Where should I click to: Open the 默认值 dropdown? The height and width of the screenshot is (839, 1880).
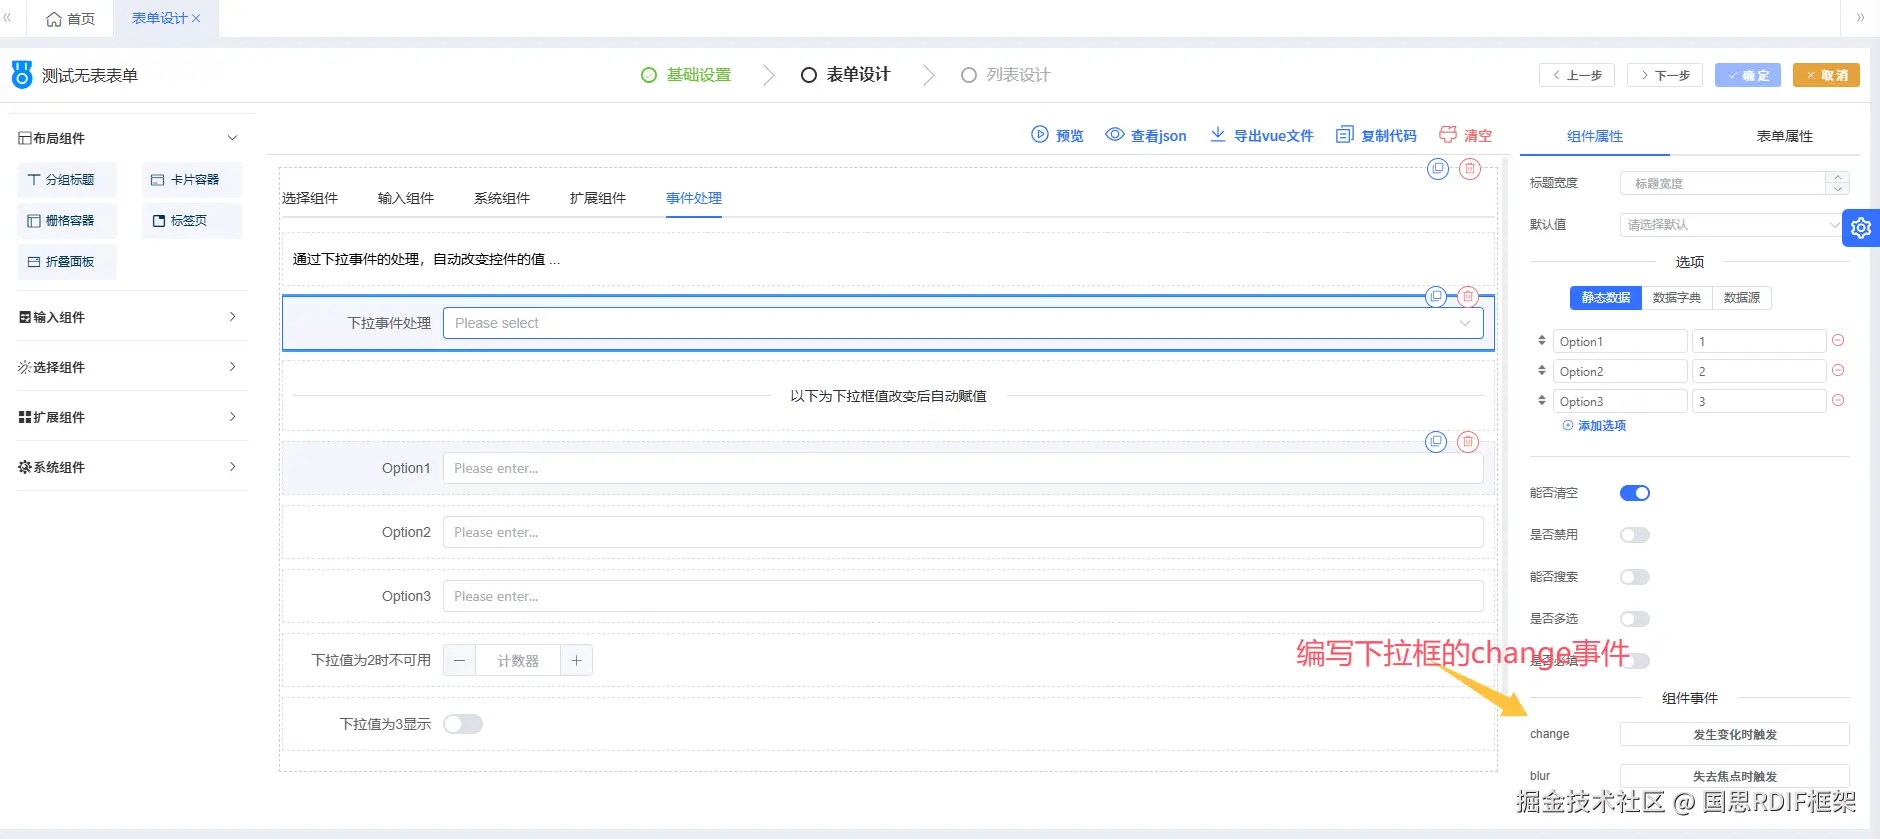pos(1735,225)
